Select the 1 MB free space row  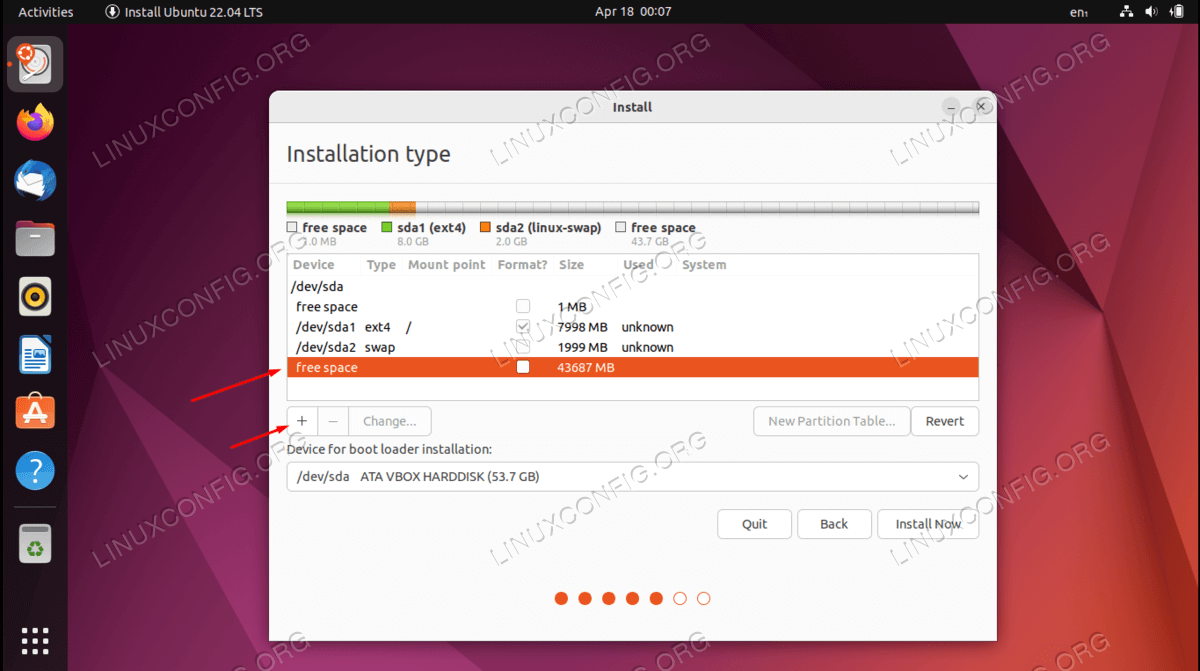633,307
